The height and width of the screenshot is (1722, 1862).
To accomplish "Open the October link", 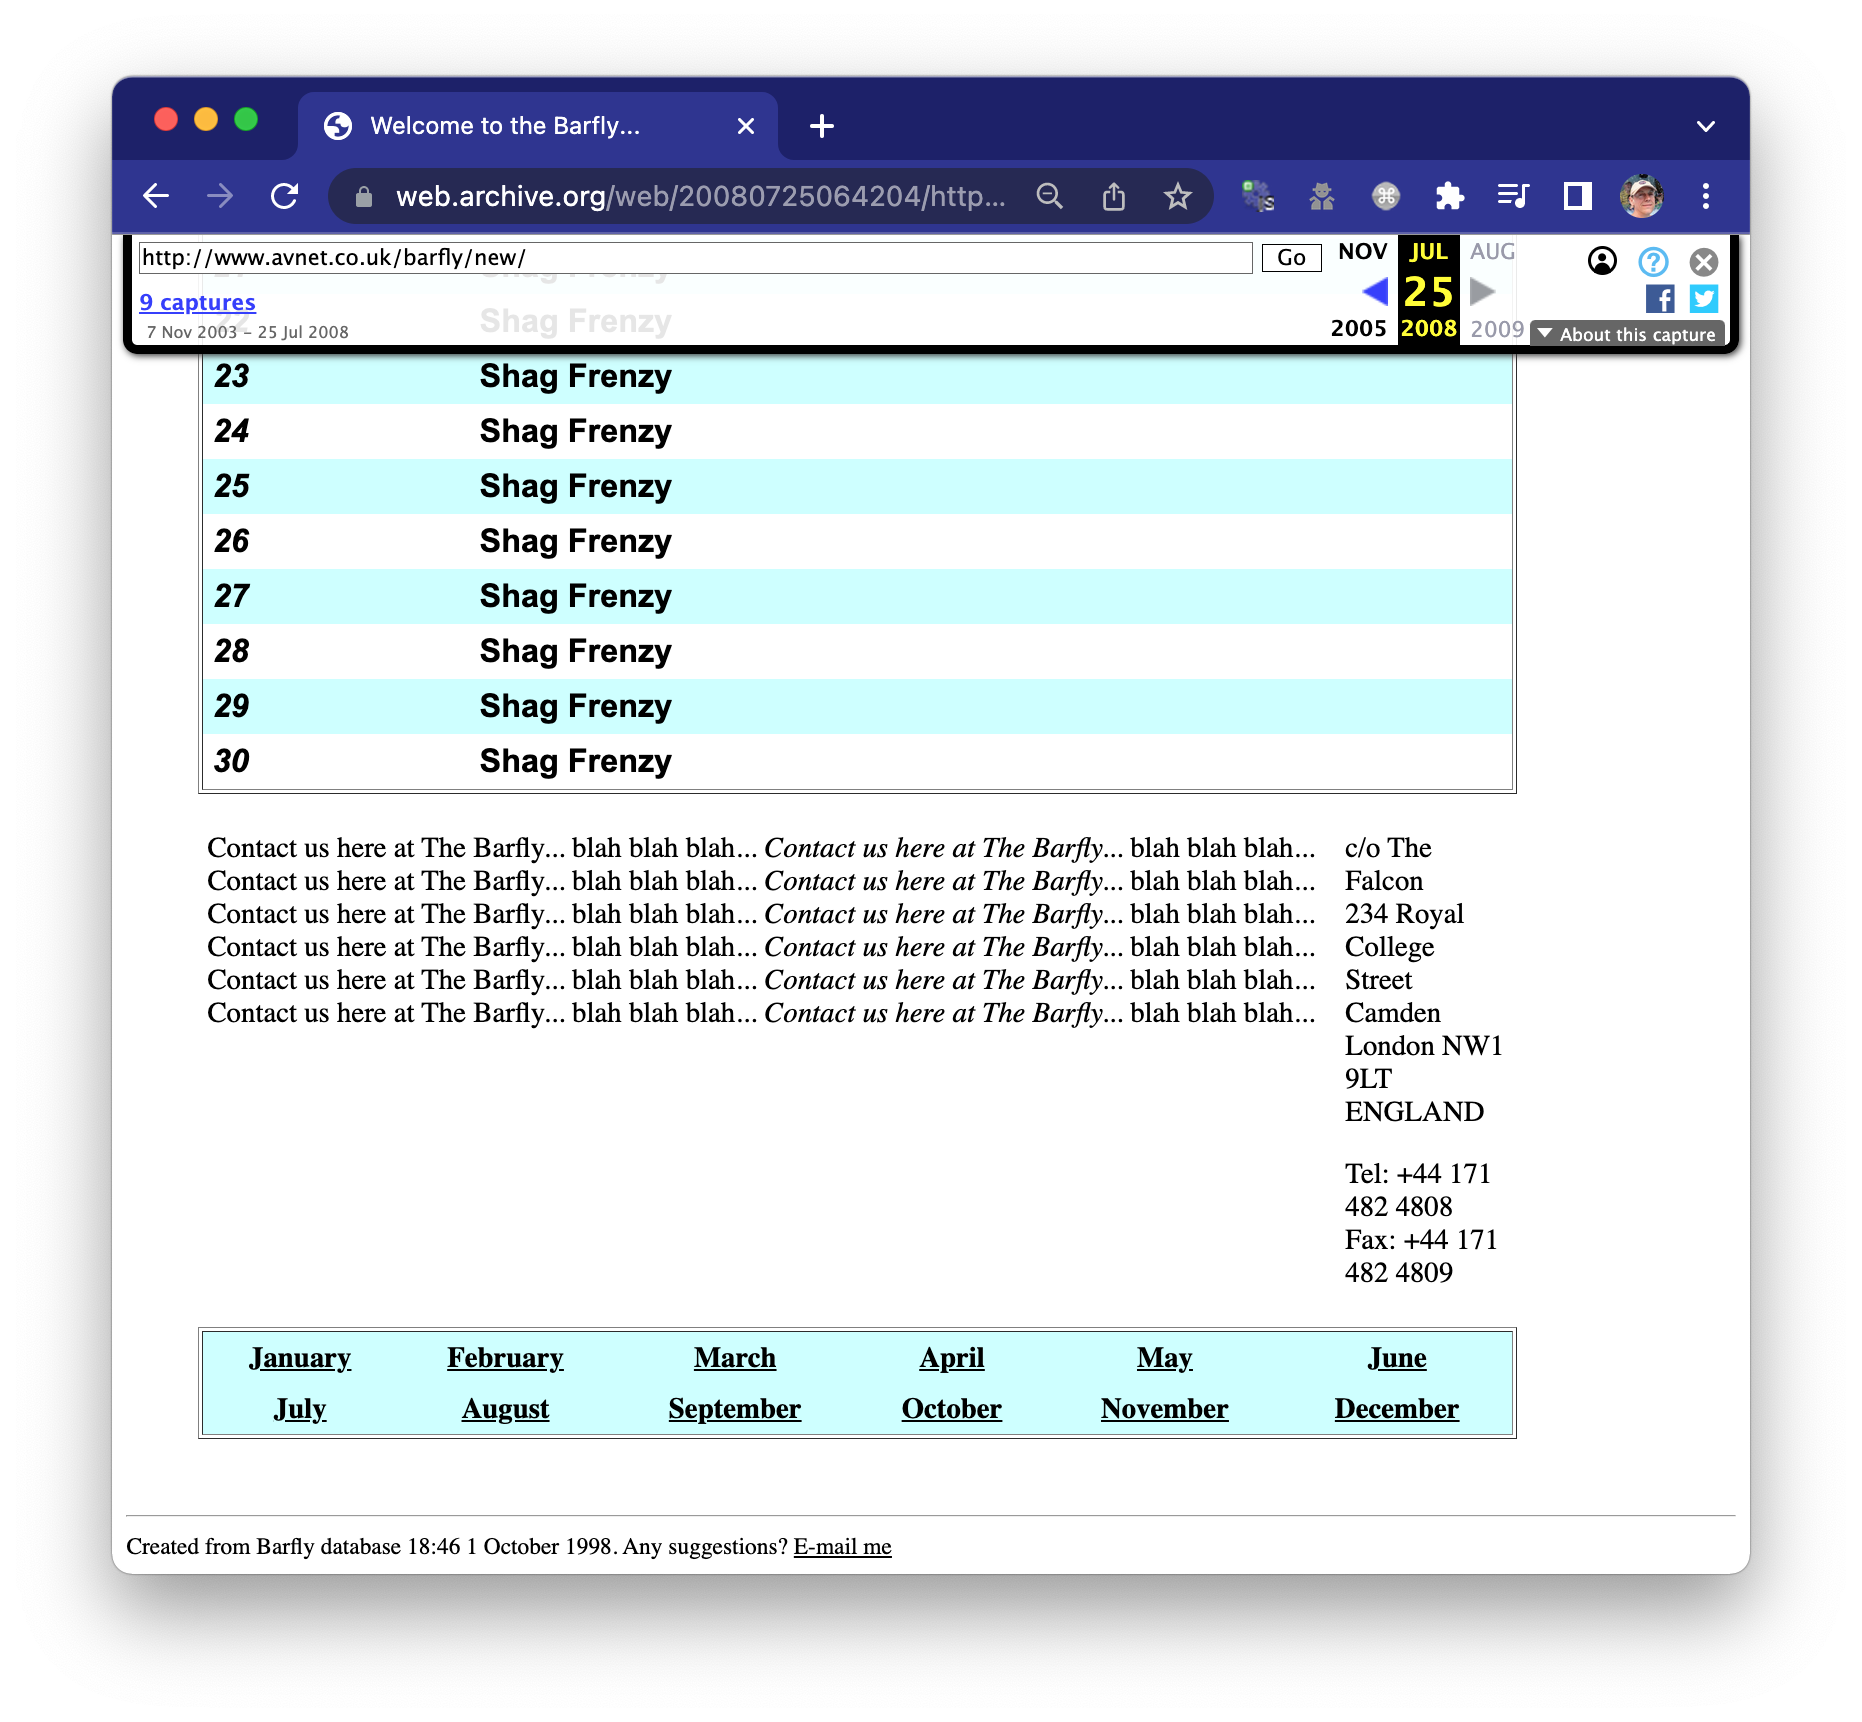I will click(952, 1408).
